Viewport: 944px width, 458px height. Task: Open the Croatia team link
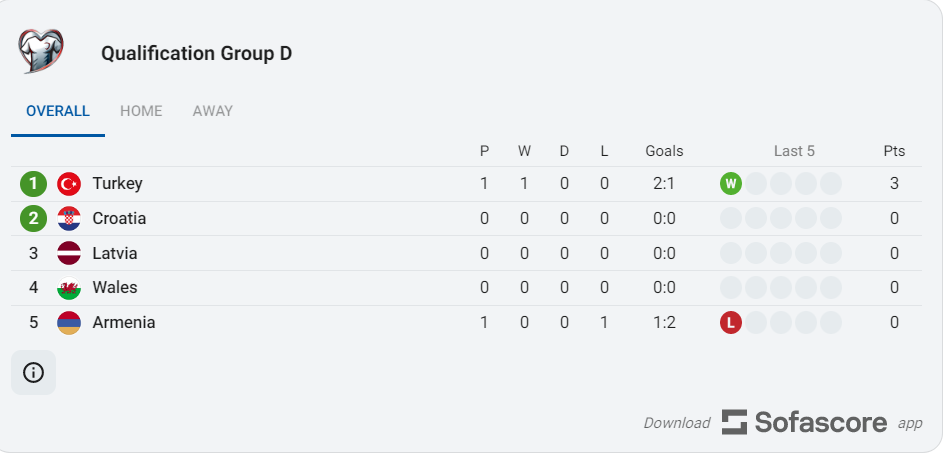(x=119, y=218)
